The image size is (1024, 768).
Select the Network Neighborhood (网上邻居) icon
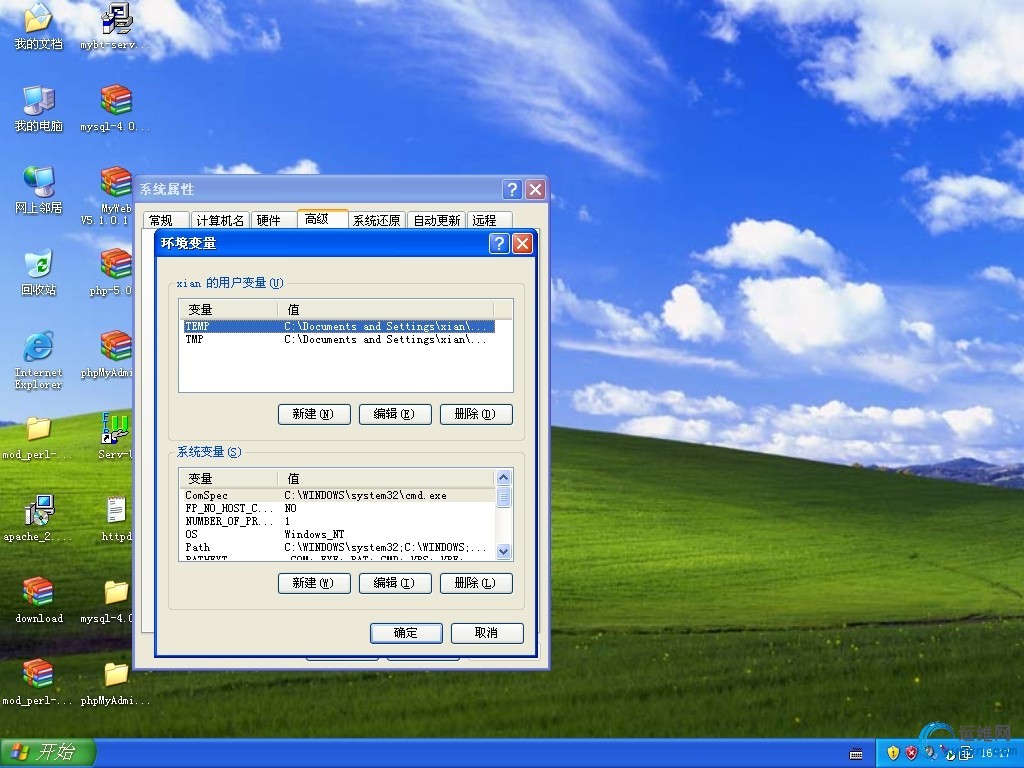pos(39,191)
